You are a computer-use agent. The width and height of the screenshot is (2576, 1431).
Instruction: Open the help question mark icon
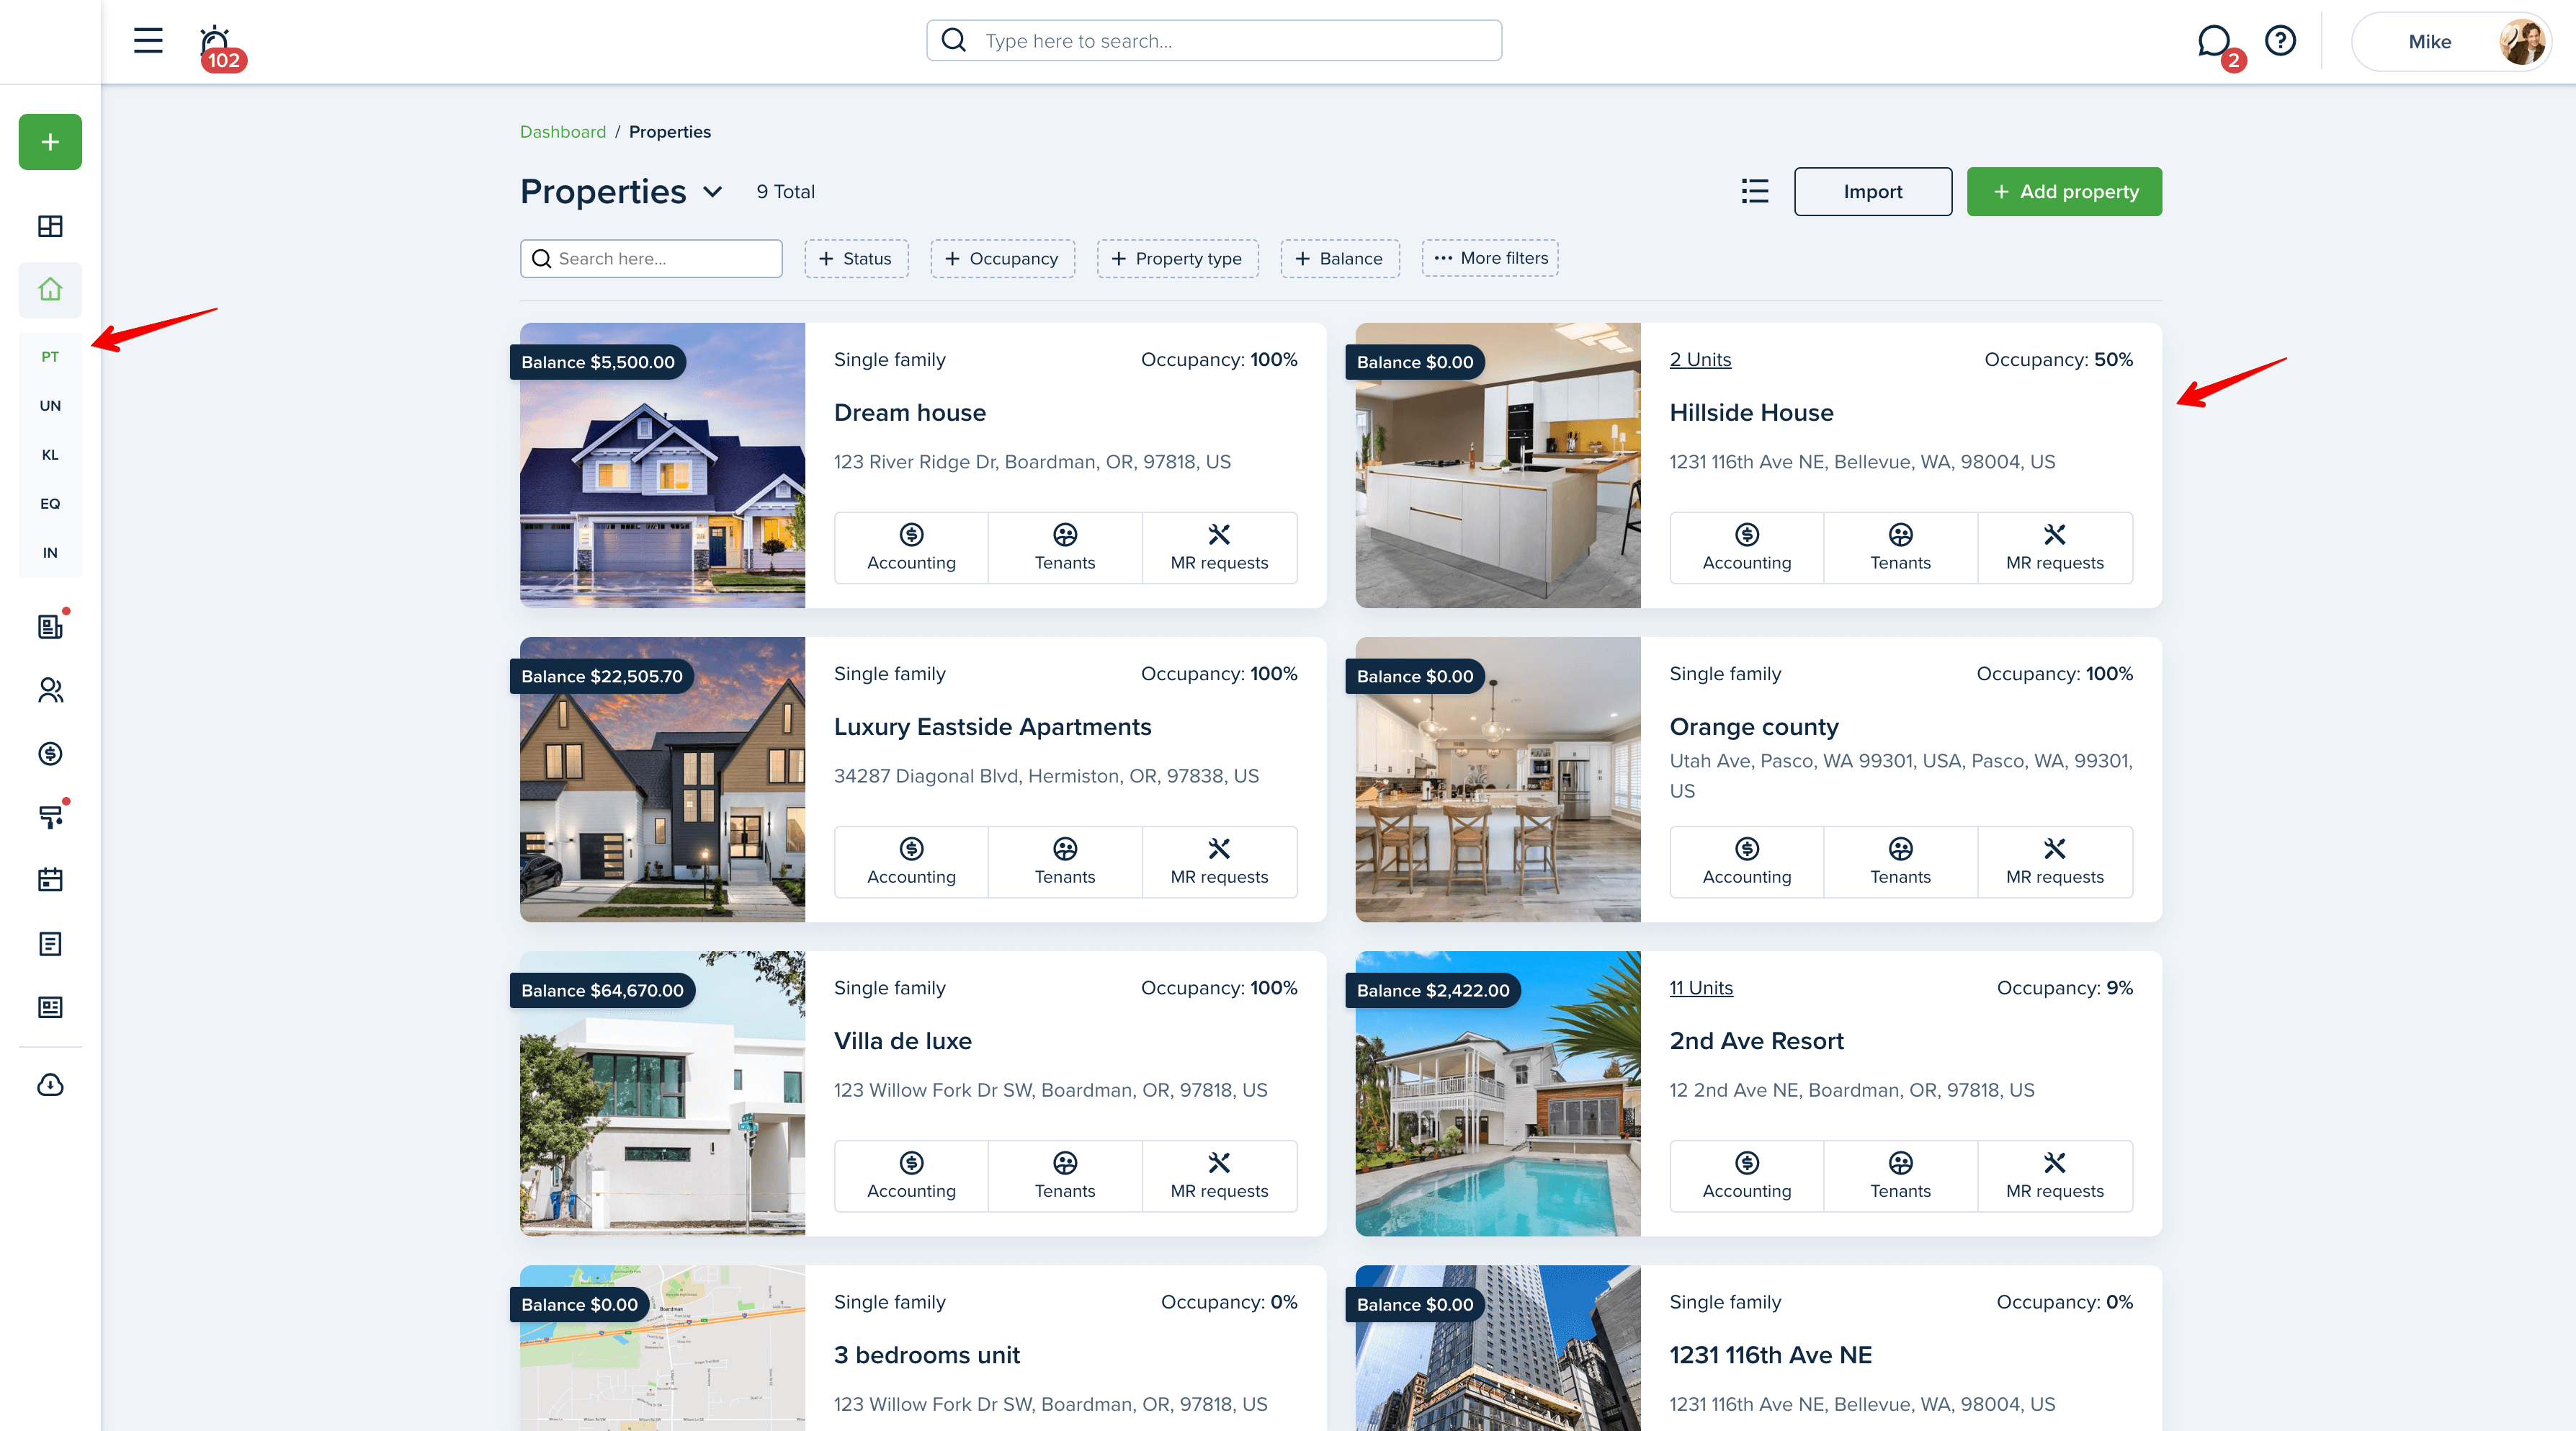(x=2280, y=41)
